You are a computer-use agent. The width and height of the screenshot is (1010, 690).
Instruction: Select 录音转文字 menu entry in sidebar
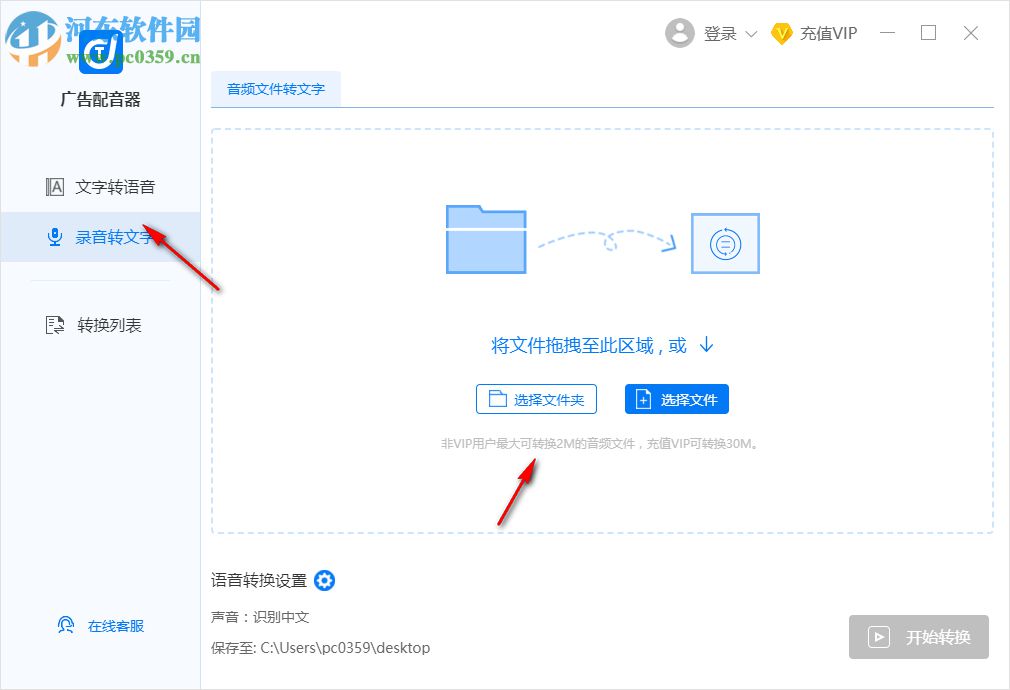104,237
